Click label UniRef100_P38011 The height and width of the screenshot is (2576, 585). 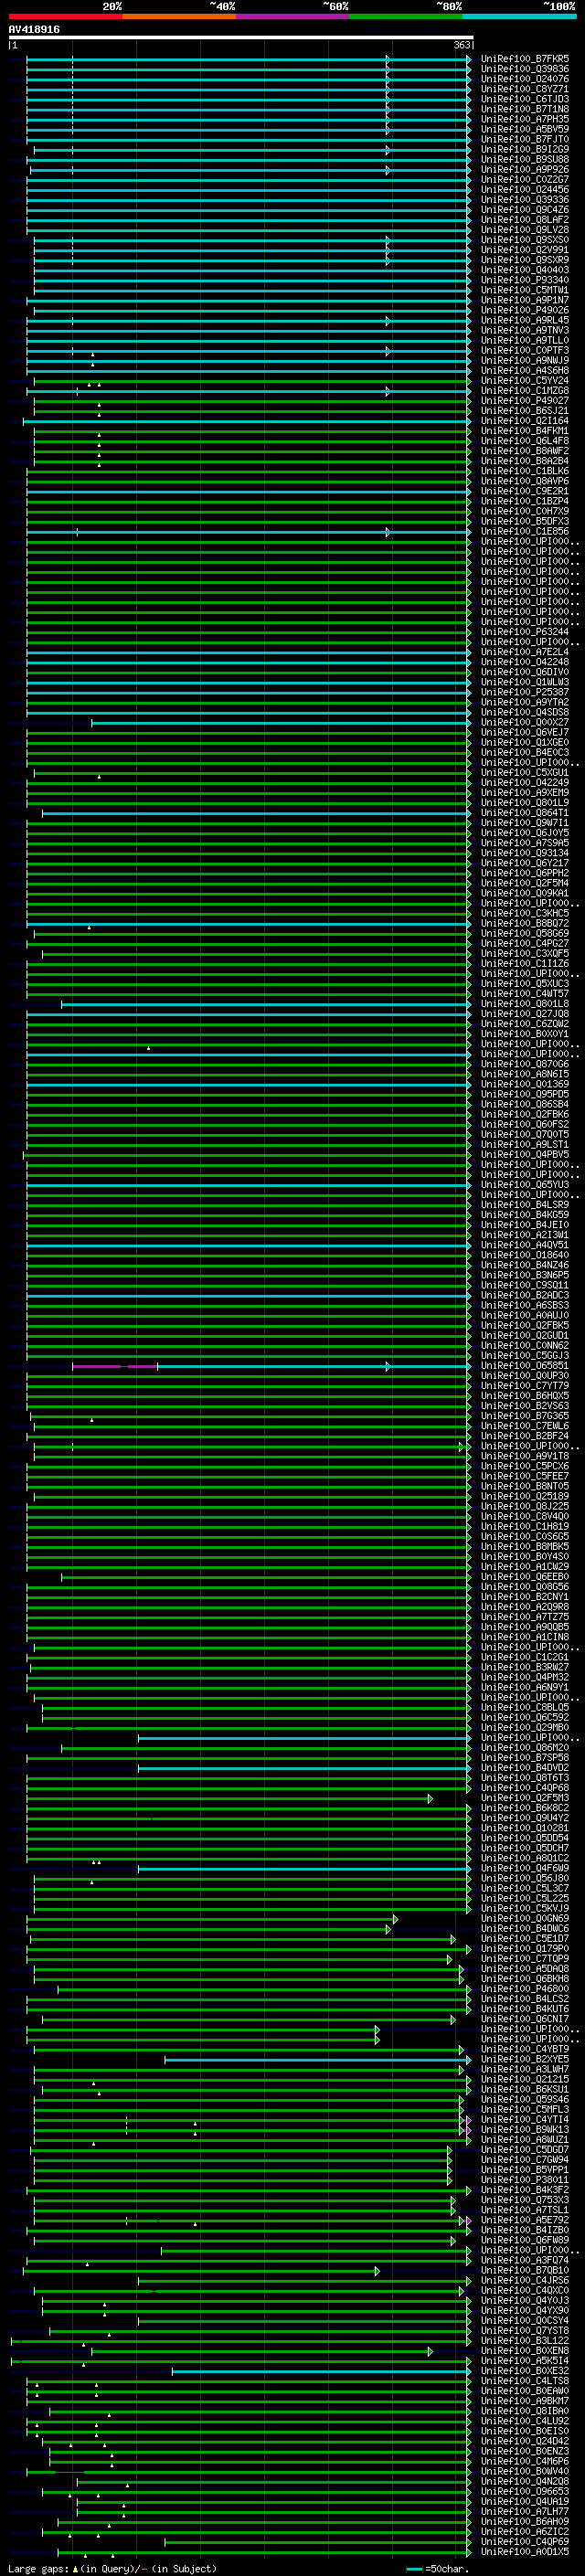[x=525, y=2180]
